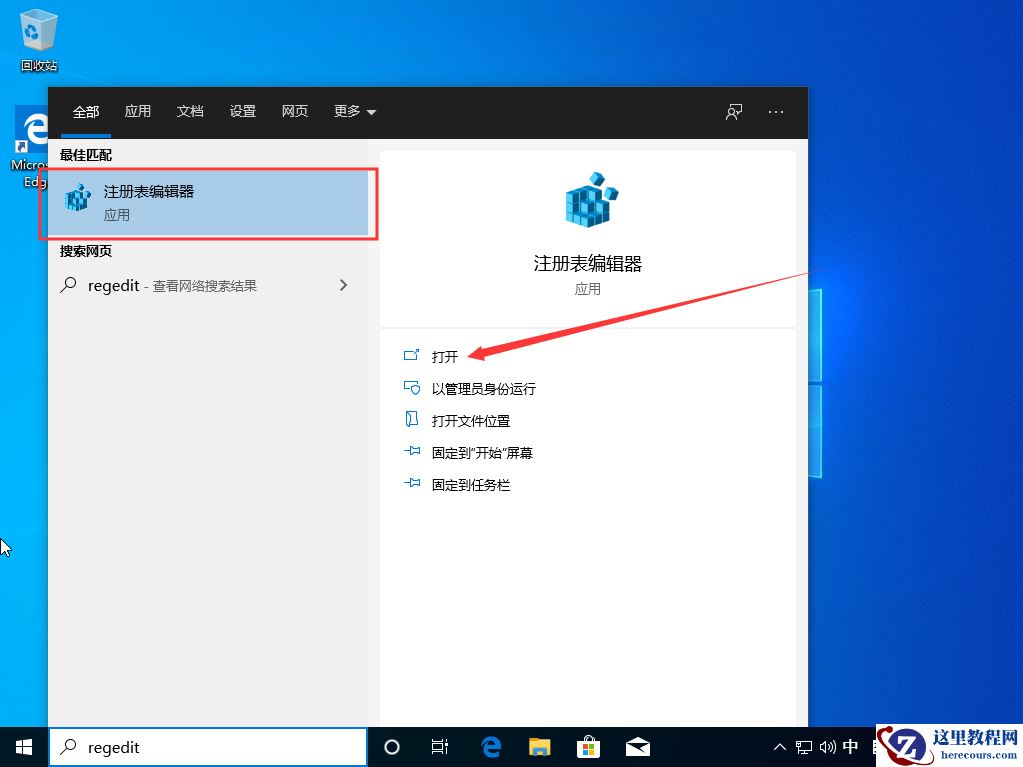1023x767 pixels.
Task: Click the Cortana button on the taskbar
Action: (x=391, y=746)
